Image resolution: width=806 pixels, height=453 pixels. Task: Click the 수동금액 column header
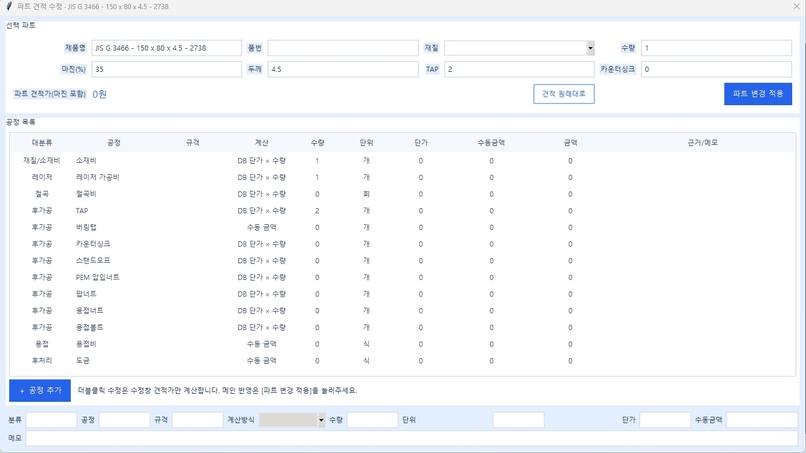(x=491, y=142)
